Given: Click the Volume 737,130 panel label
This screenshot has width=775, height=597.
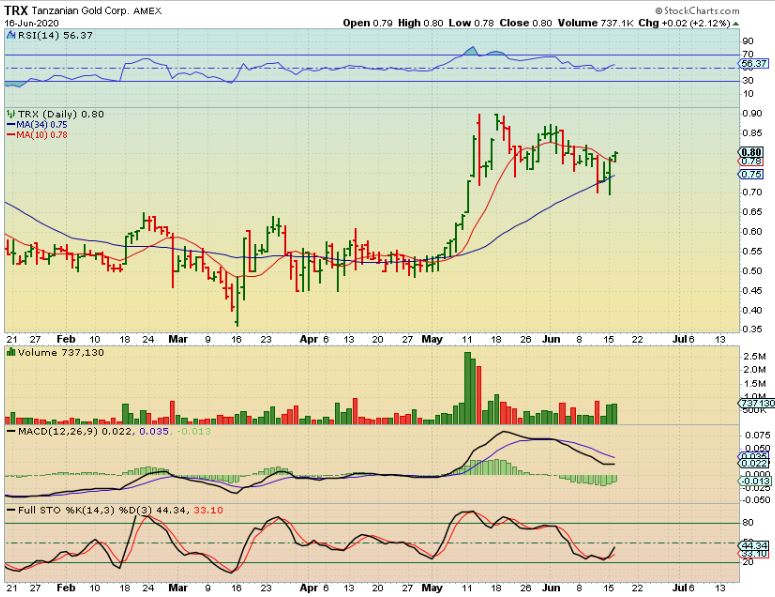Looking at the screenshot, I should pos(61,352).
